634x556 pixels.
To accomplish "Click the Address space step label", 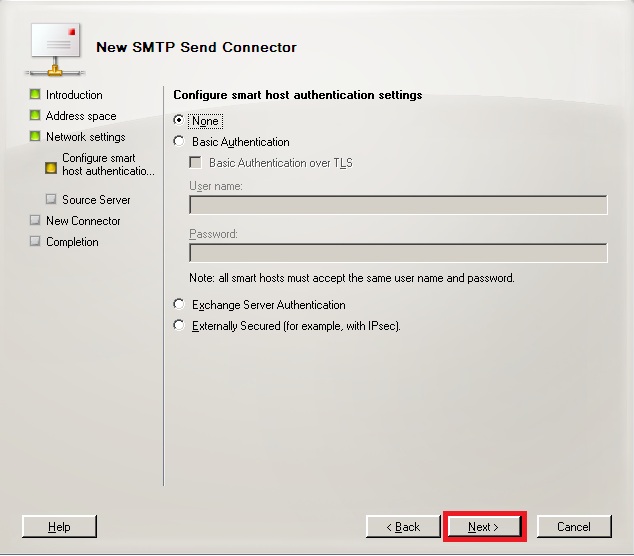I will pyautogui.click(x=81, y=116).
